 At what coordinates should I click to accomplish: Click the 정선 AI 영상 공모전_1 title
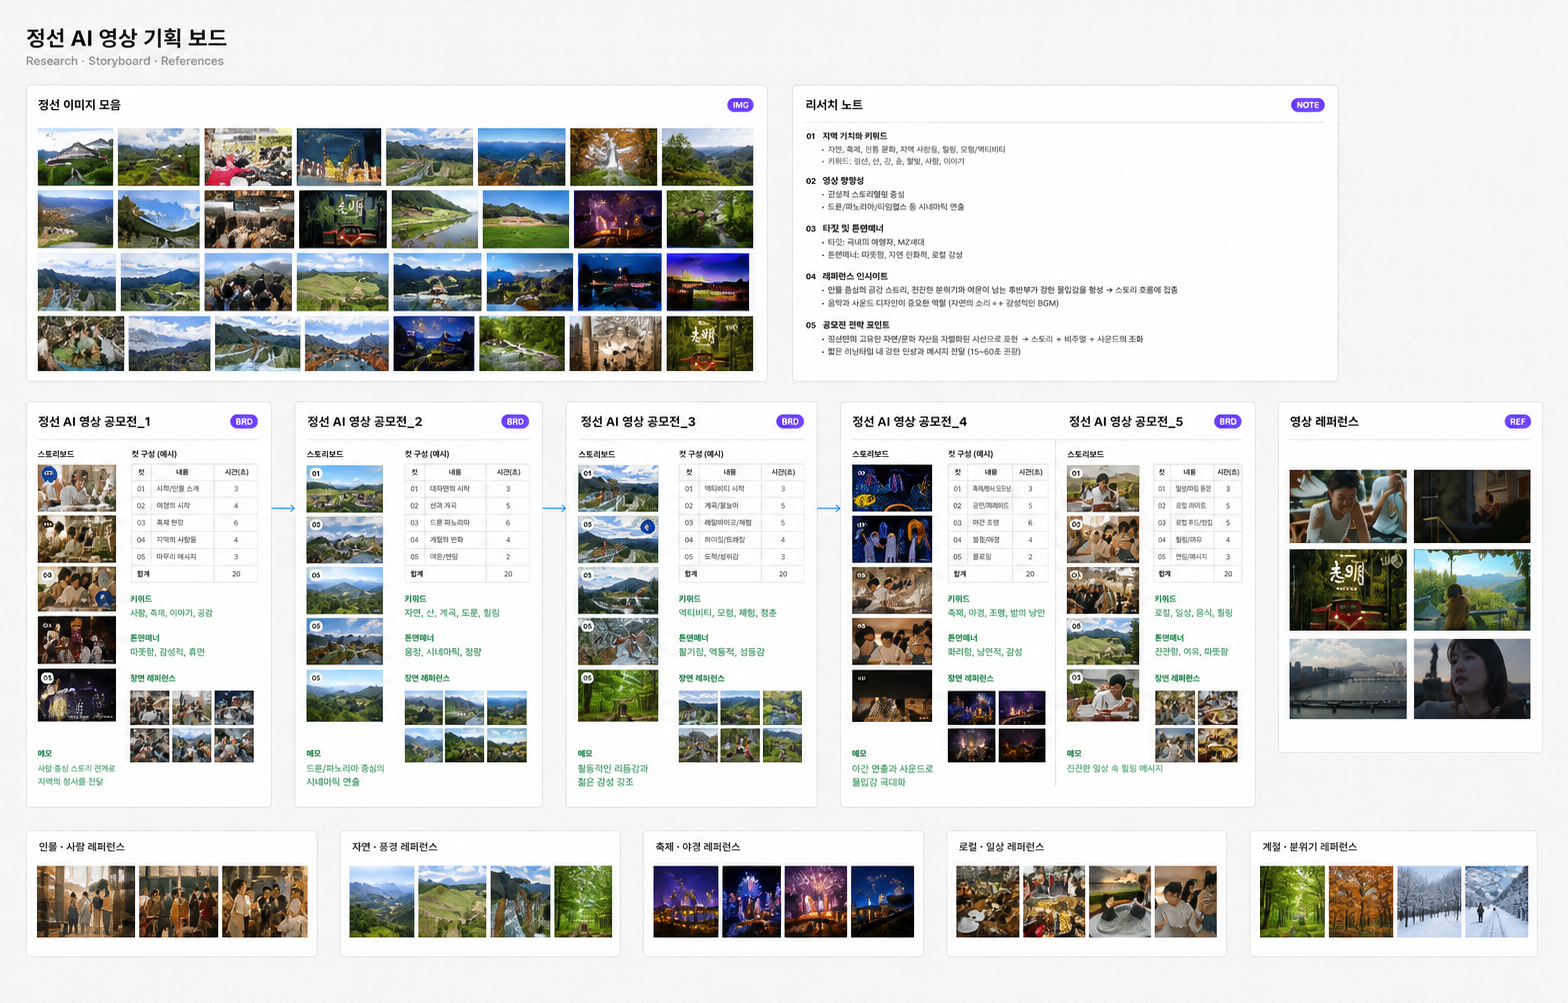[x=94, y=422]
